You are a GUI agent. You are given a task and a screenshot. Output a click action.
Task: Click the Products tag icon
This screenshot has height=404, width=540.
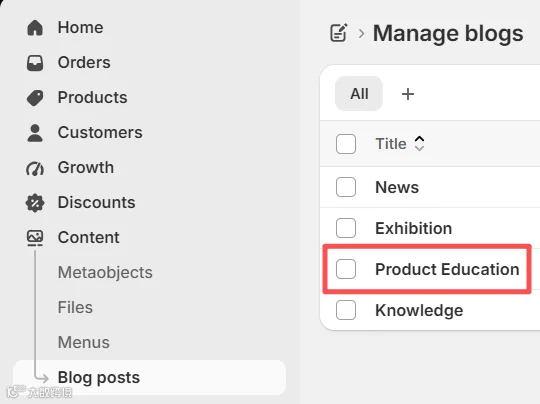[35, 98]
